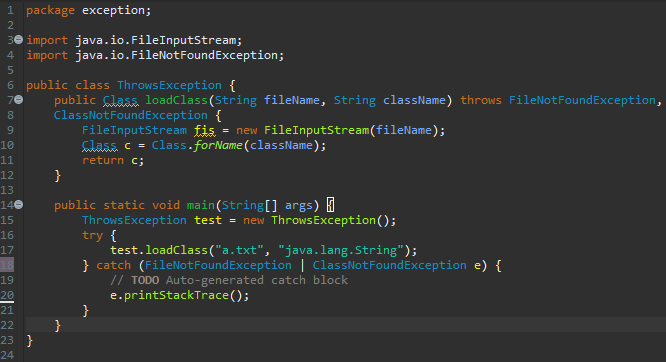Click the 'test' variable declaration on line 15
666x362 pixels.
(208, 220)
